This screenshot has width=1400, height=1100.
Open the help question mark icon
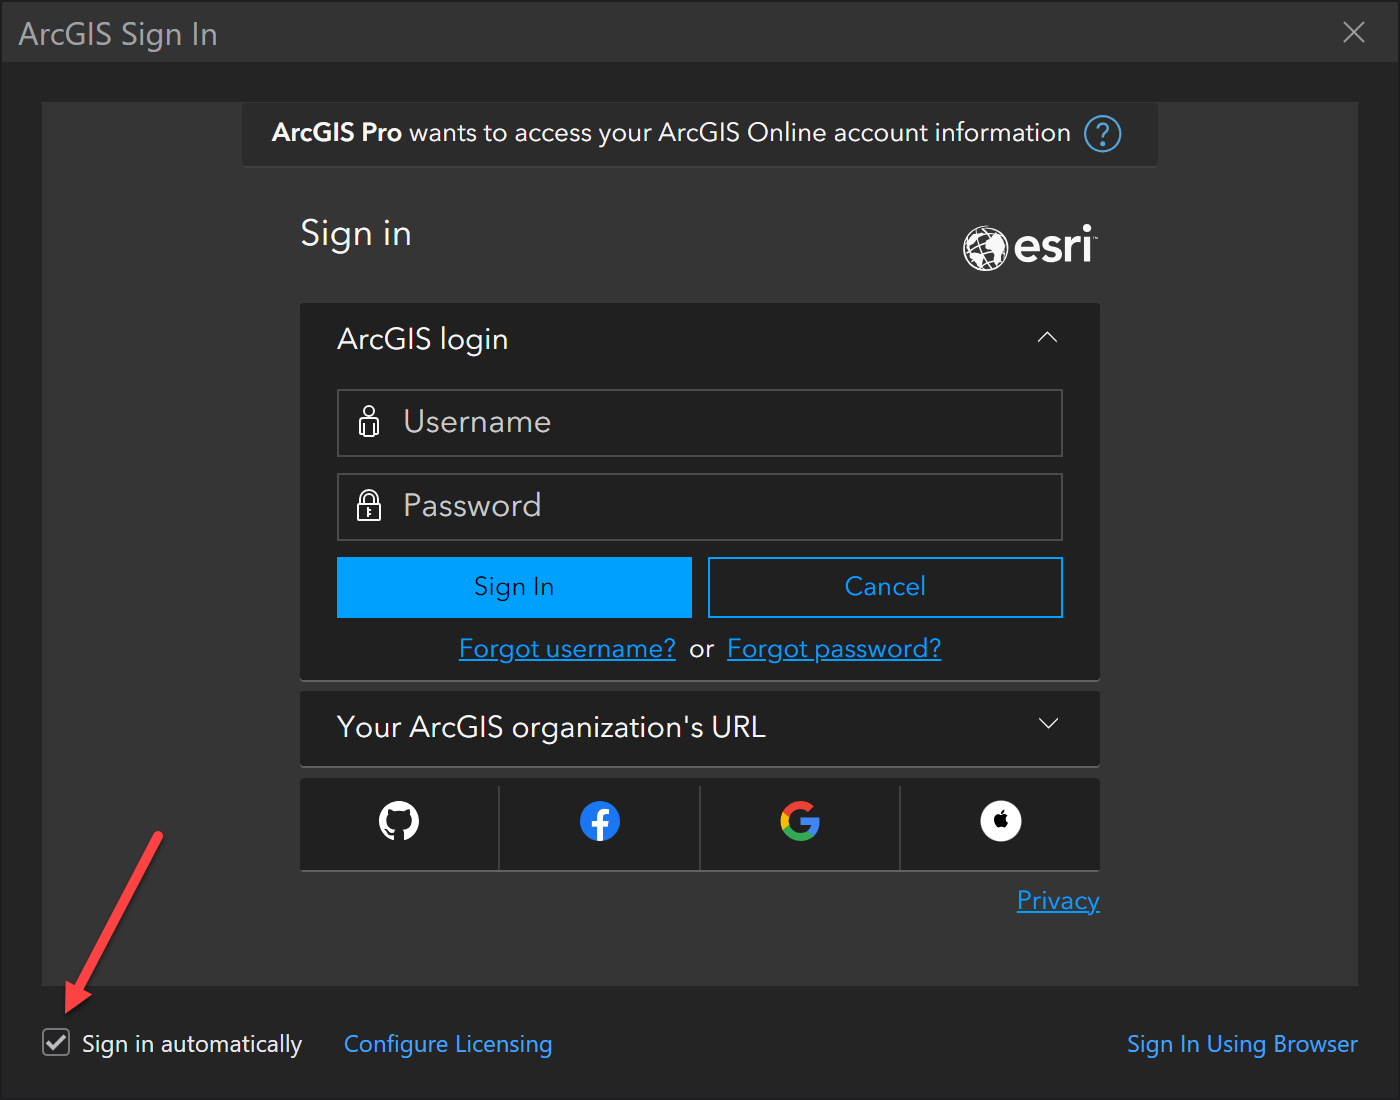pos(1103,133)
